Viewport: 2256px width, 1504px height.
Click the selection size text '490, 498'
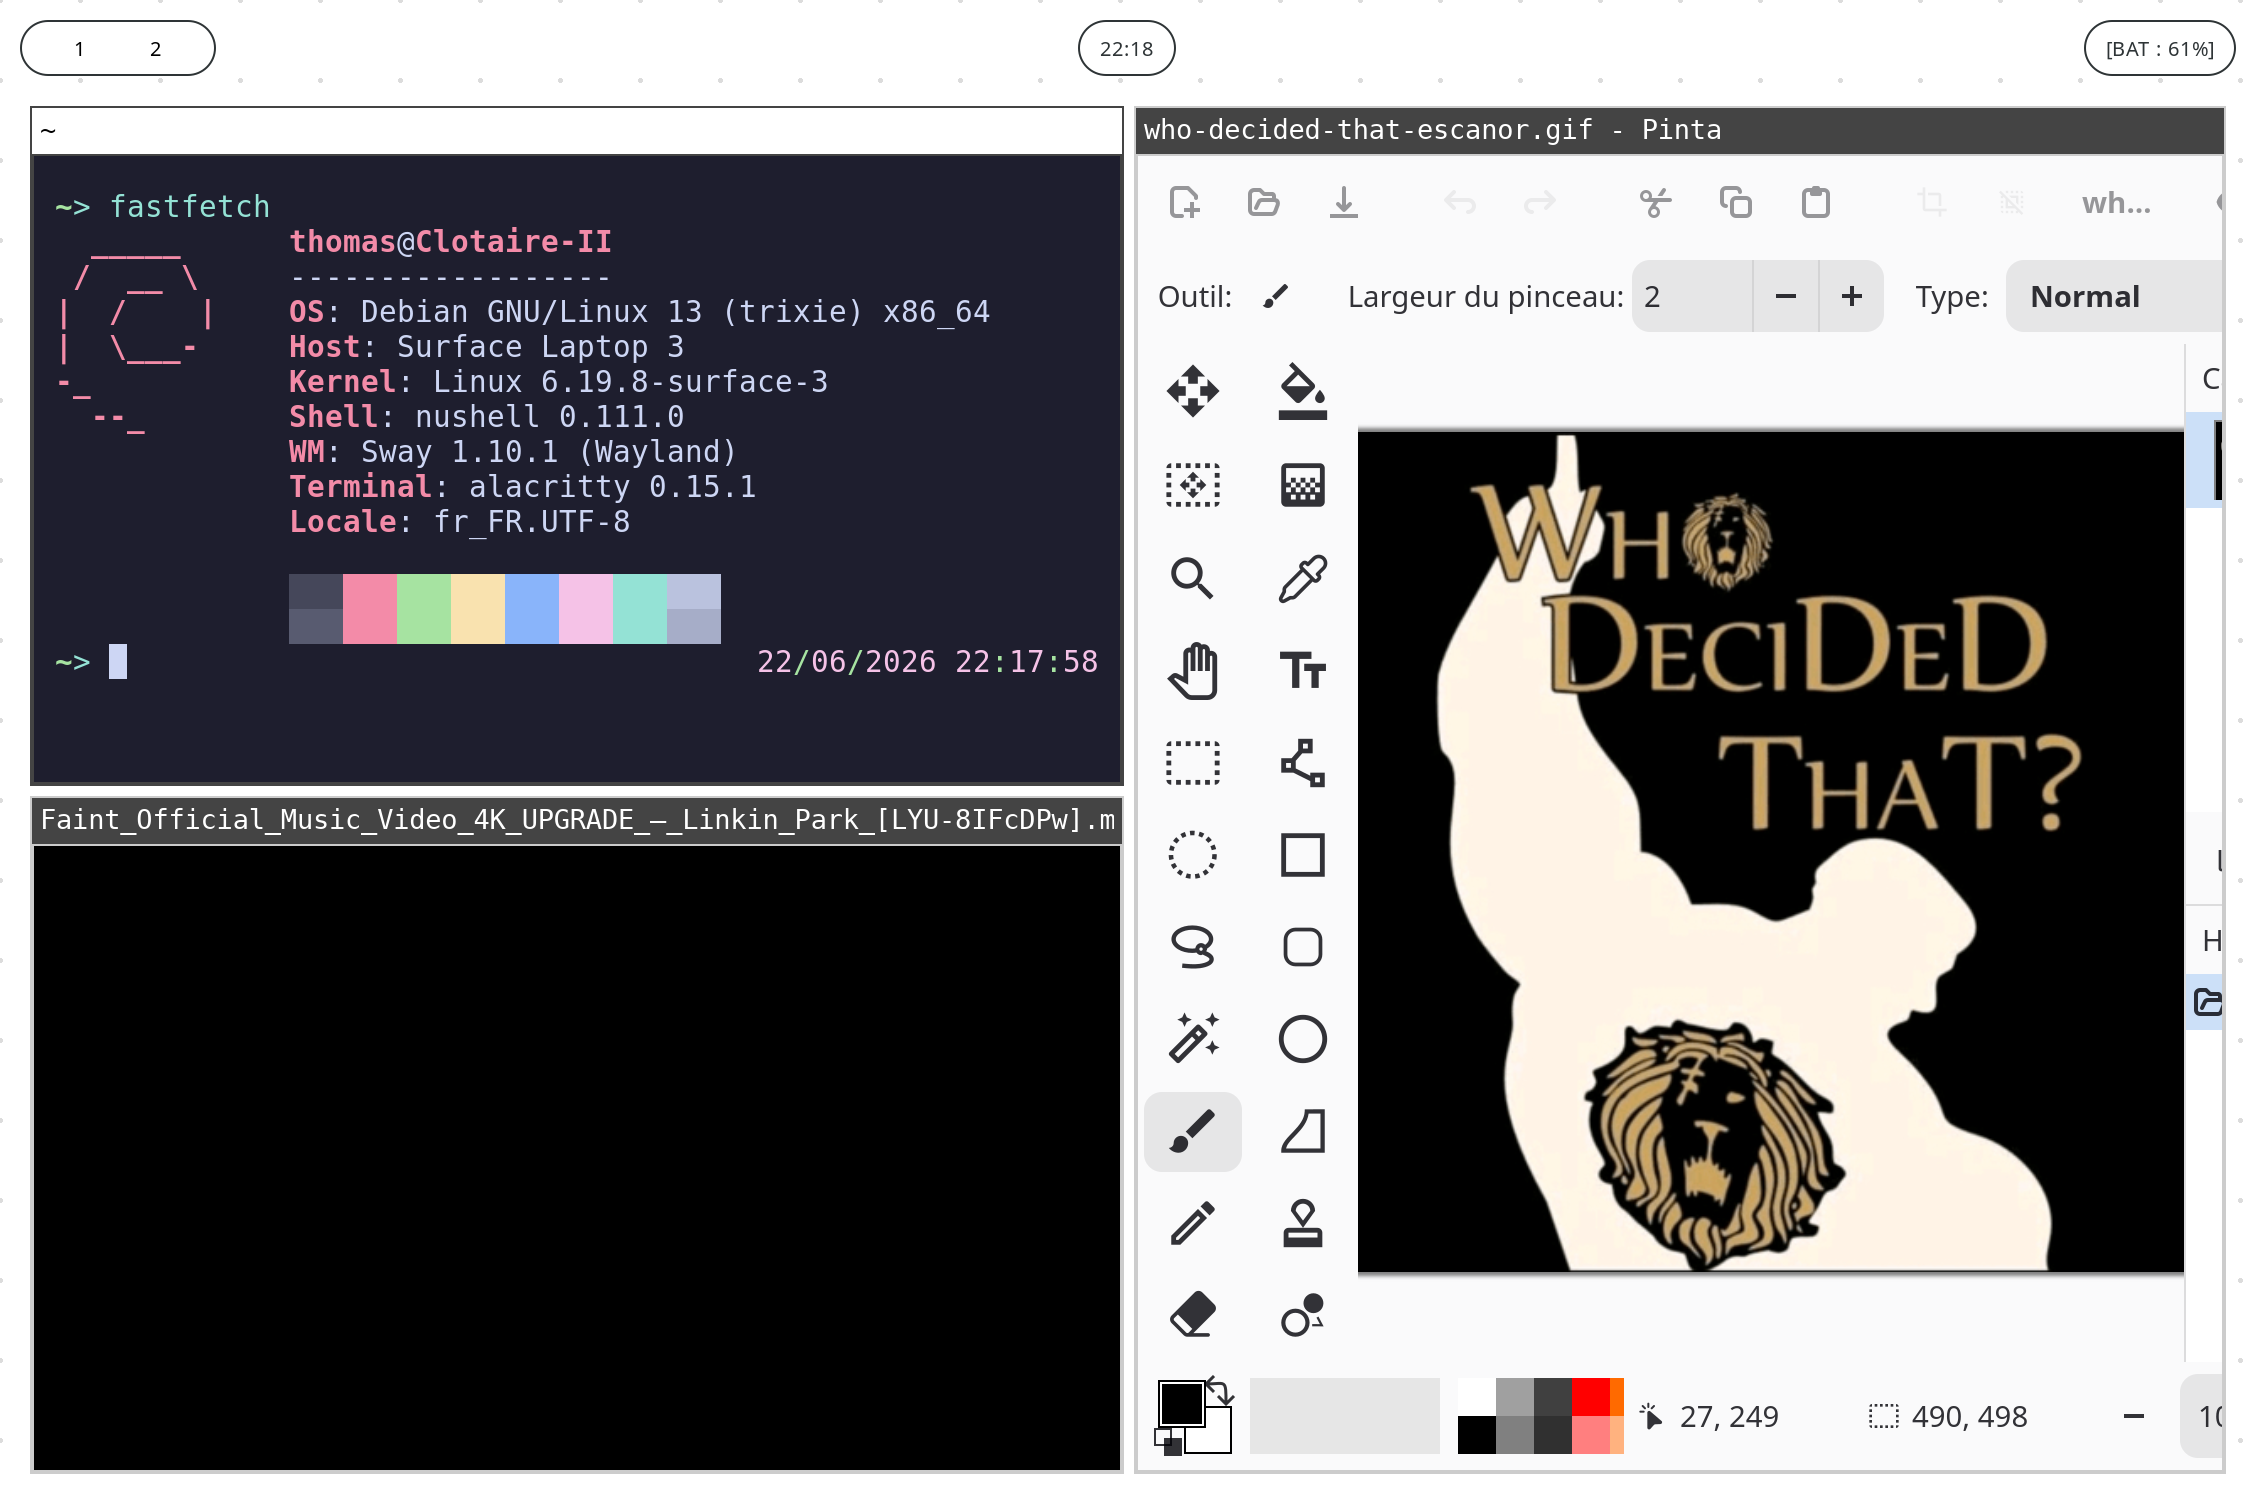coord(1969,1417)
